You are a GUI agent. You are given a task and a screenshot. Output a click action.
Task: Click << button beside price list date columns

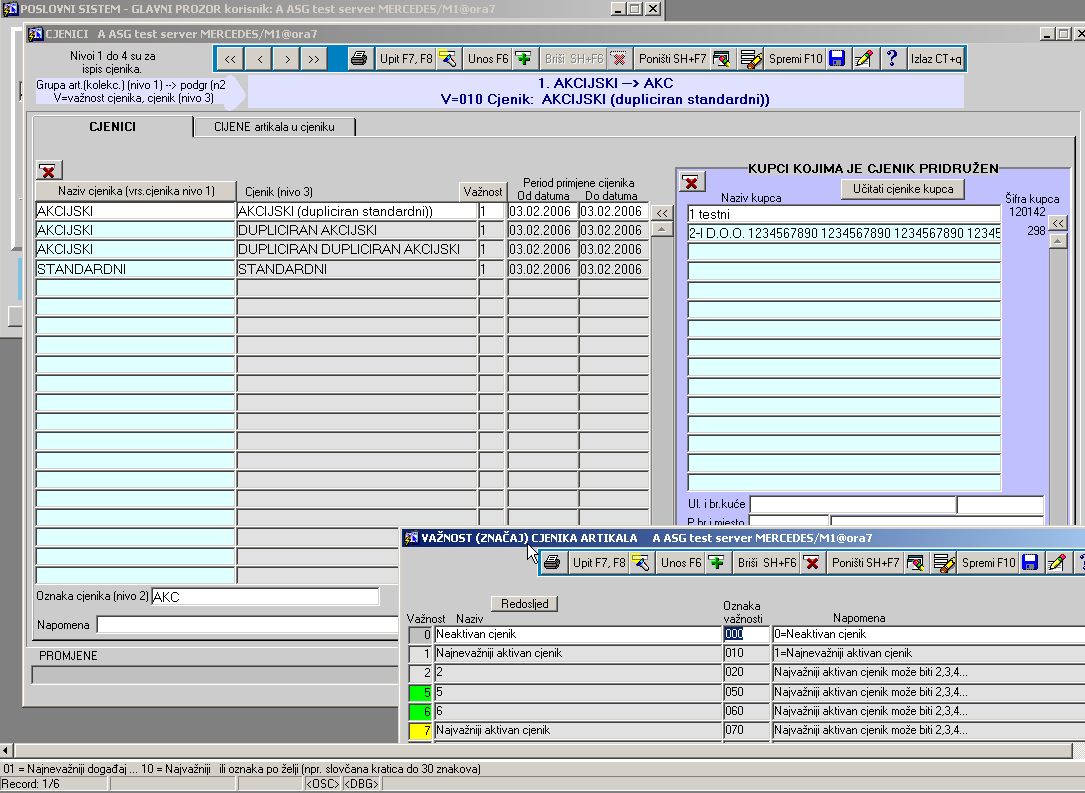pyautogui.click(x=662, y=213)
